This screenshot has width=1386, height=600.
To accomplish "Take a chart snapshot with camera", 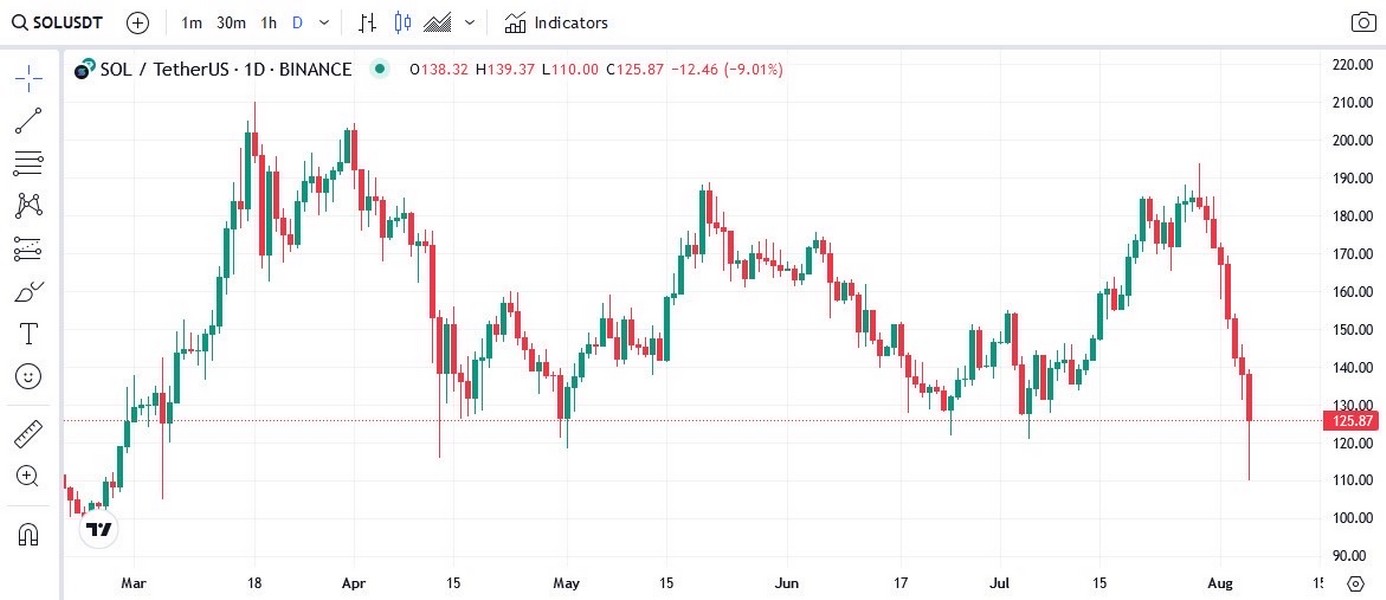I will (1363, 23).
